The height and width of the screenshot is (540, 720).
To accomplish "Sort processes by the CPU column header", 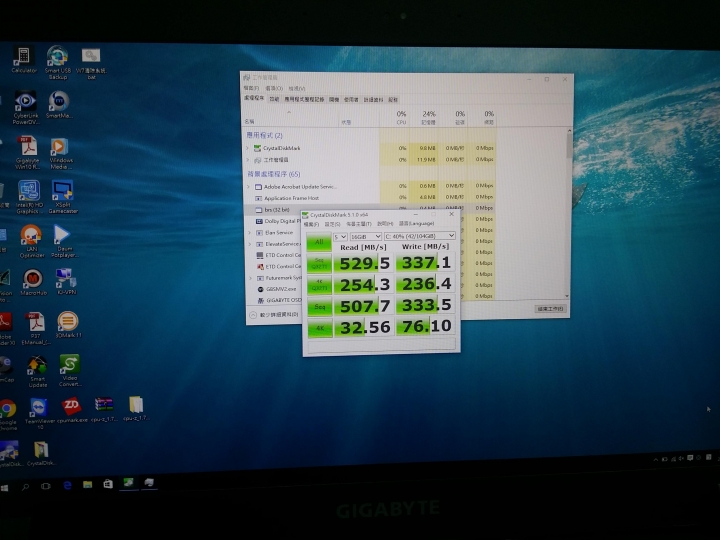I will 395,118.
